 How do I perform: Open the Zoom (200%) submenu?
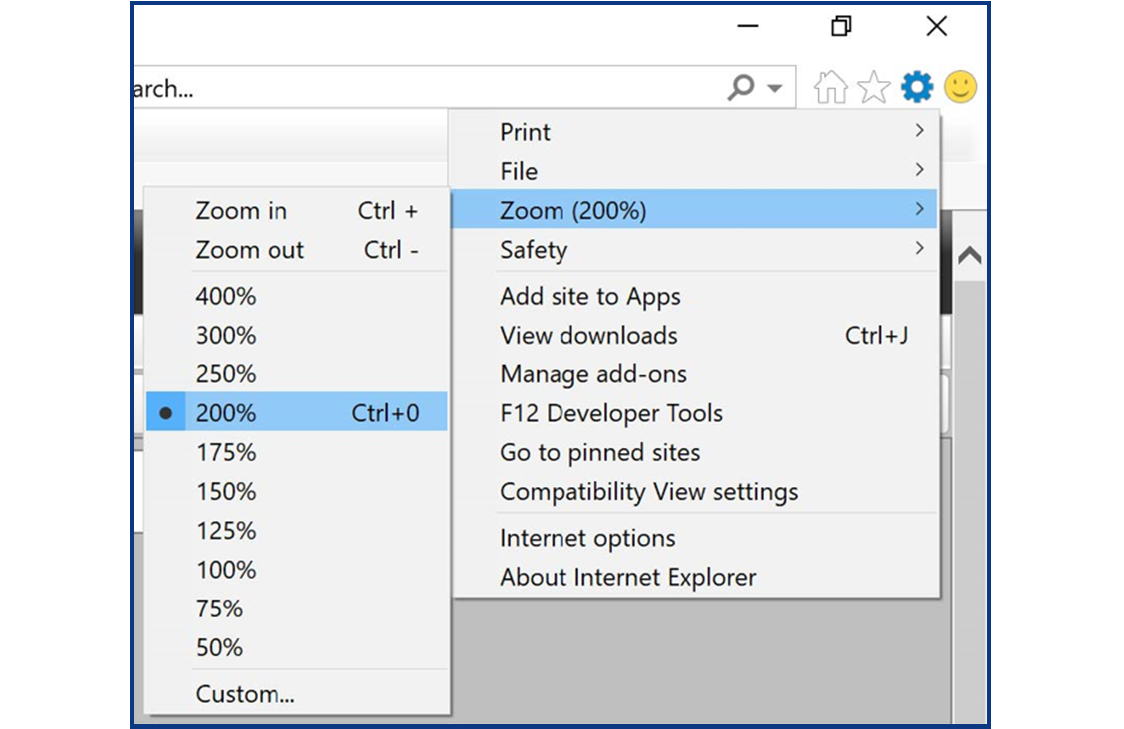pyautogui.click(x=694, y=209)
